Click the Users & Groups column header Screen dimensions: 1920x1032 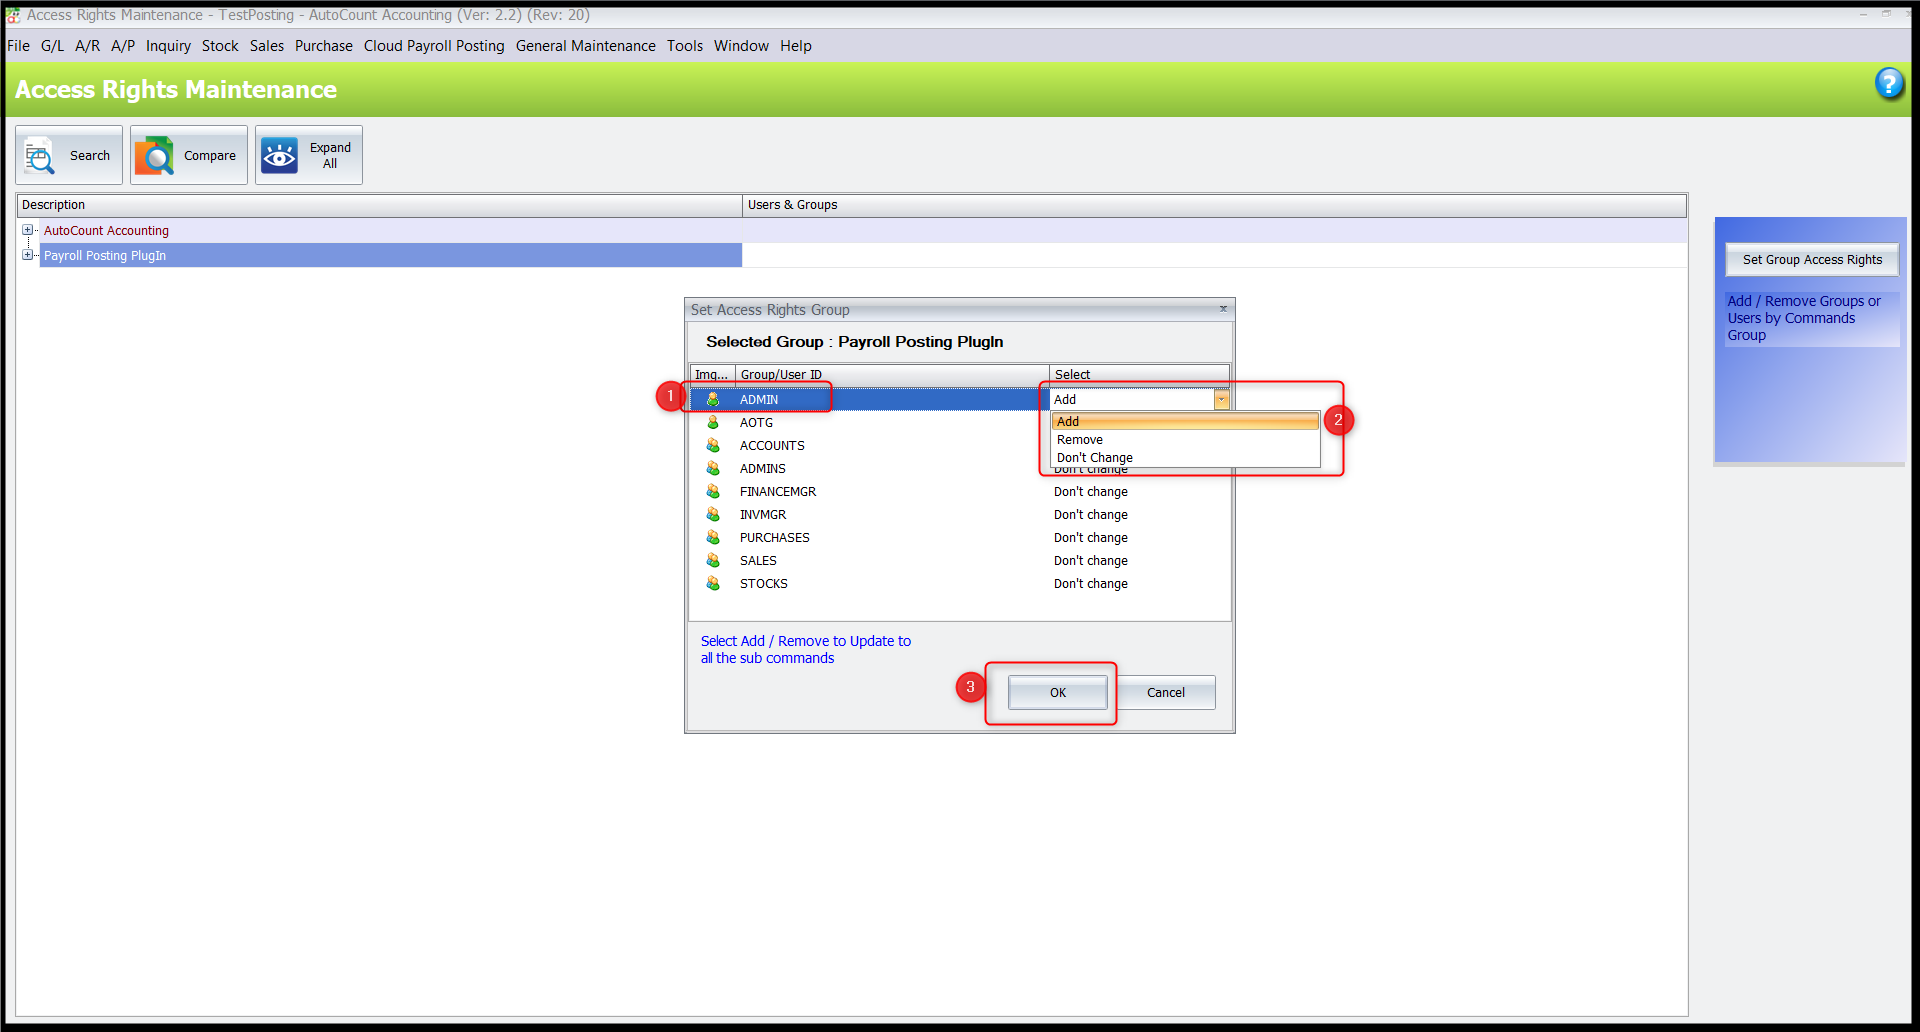pyautogui.click(x=1214, y=205)
